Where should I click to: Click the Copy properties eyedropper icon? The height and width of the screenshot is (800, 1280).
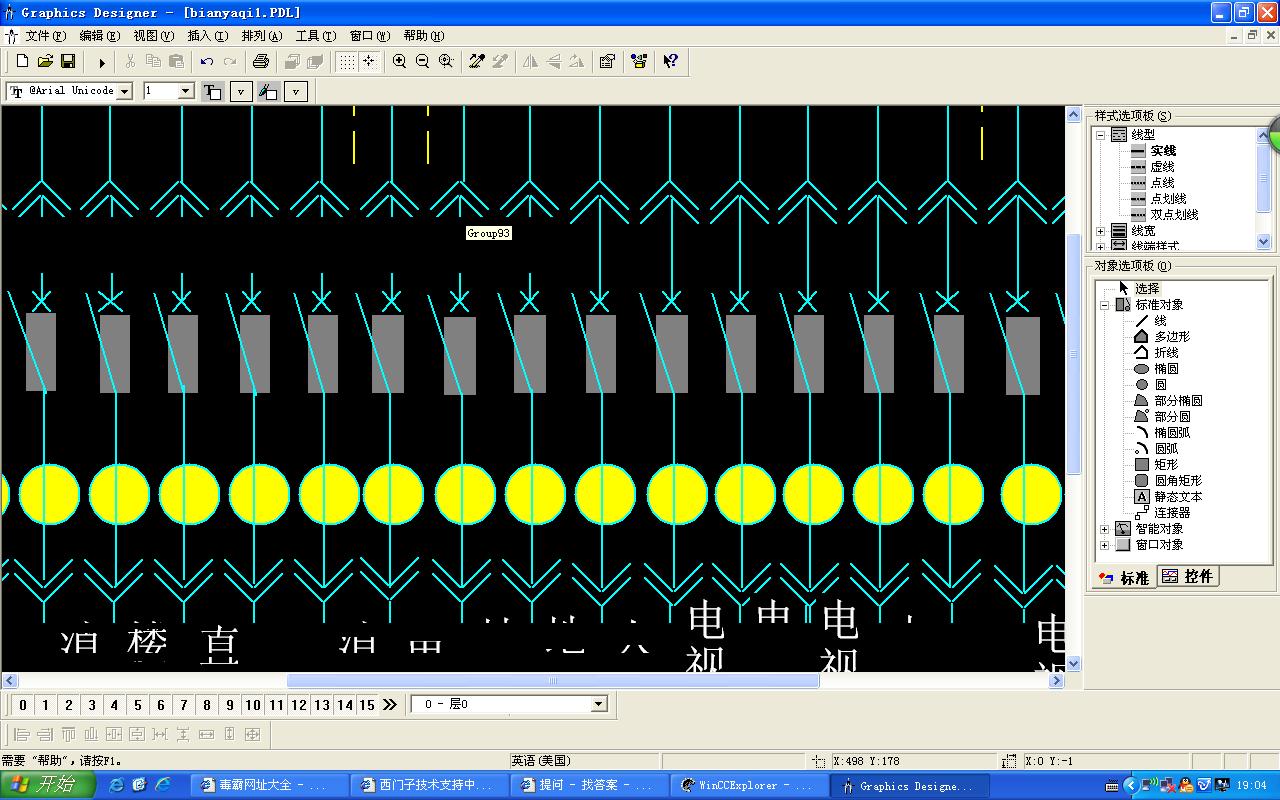click(x=477, y=62)
